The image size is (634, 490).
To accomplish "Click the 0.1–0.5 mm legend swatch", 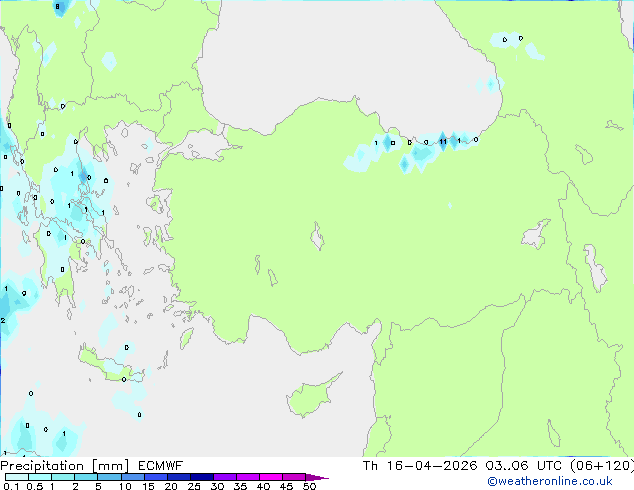I will [x=17, y=477].
